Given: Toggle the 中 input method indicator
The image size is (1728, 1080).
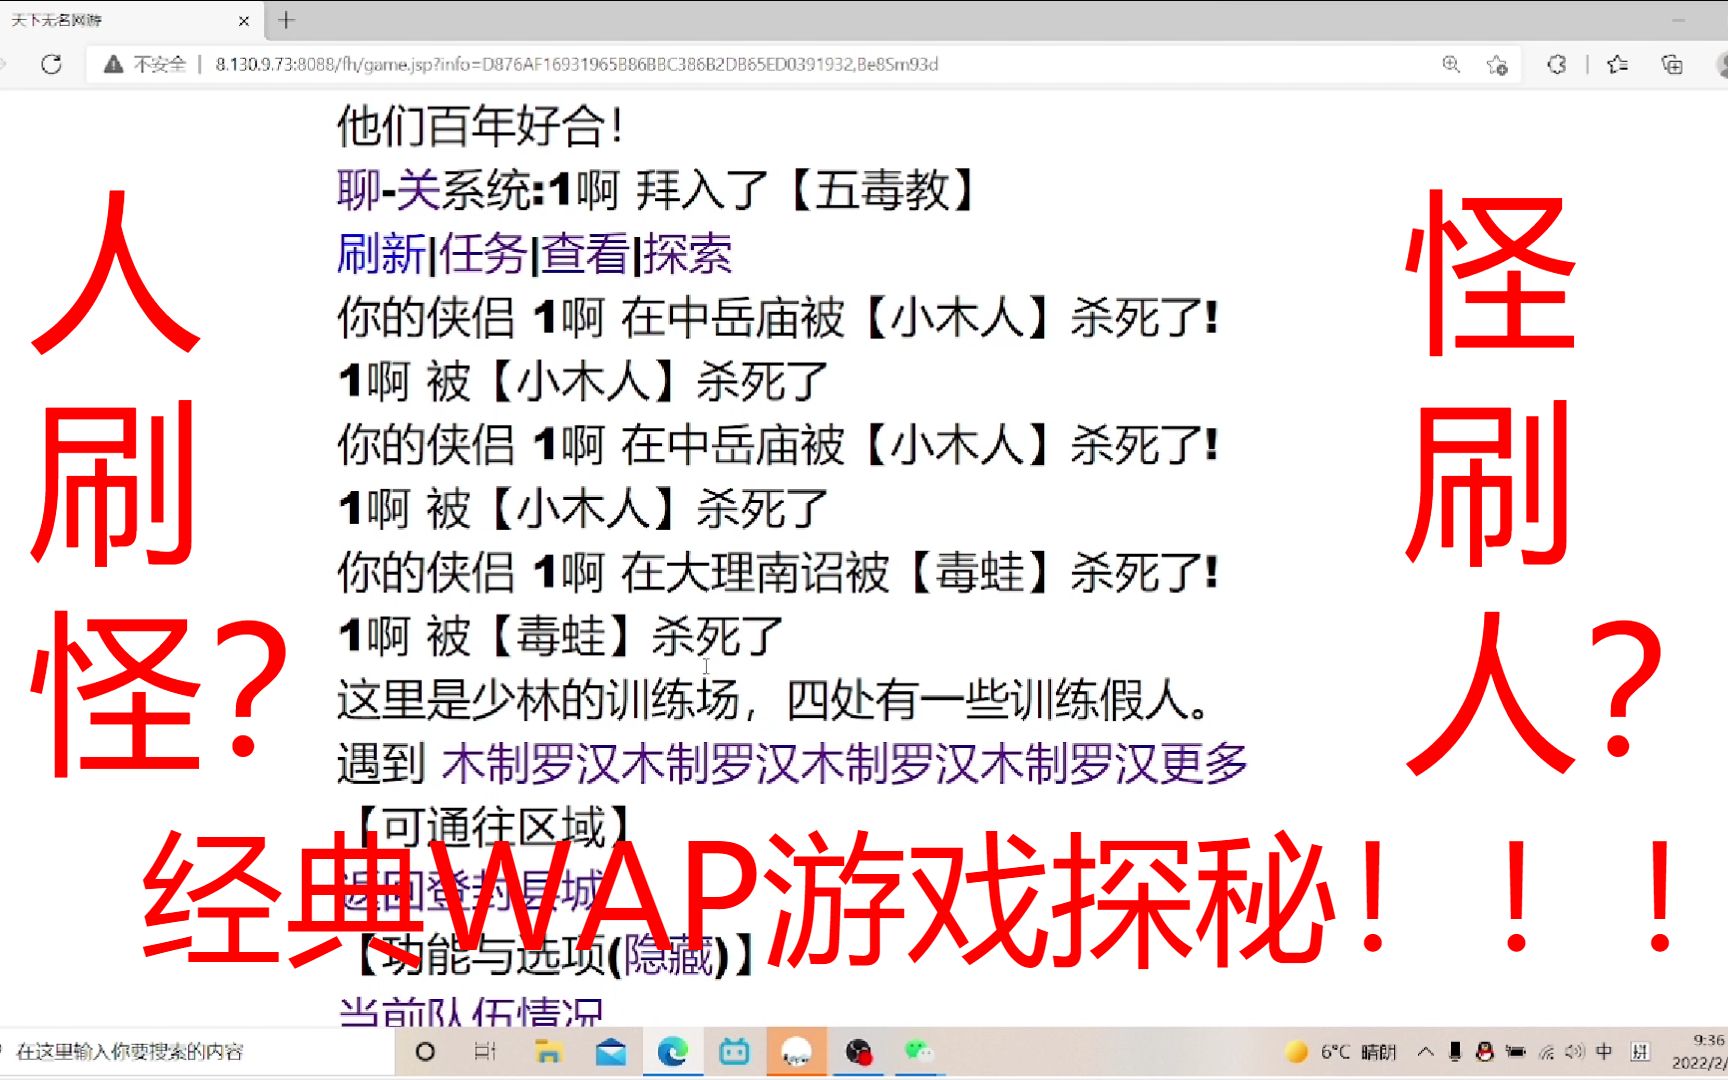Looking at the screenshot, I should point(1604,1052).
